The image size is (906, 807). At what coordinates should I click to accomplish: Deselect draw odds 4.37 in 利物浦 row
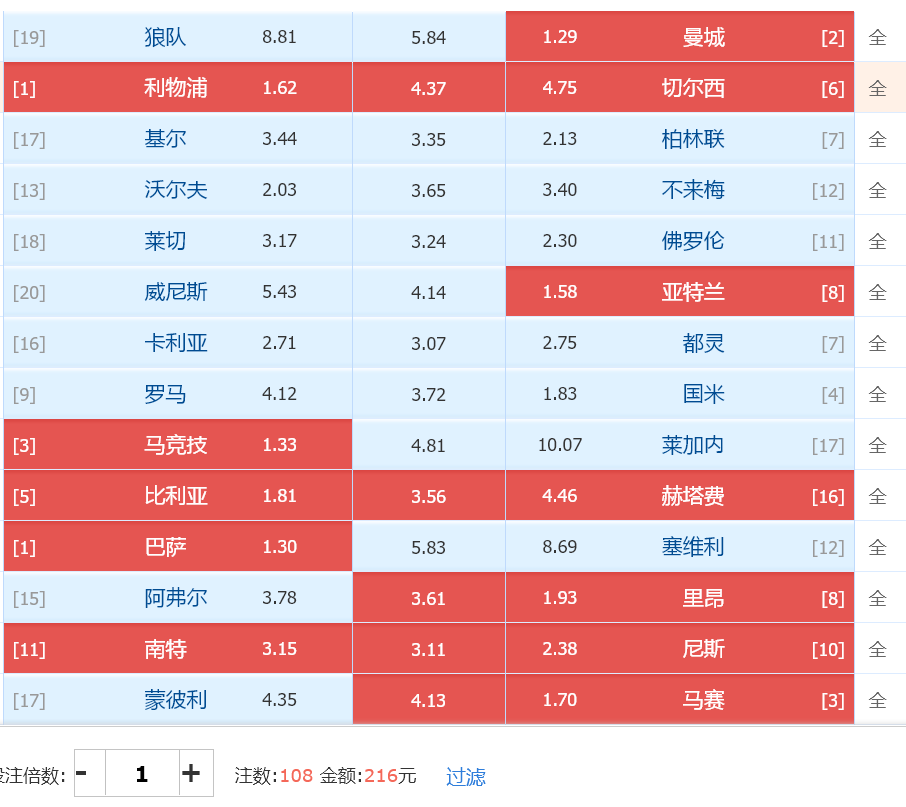point(429,88)
